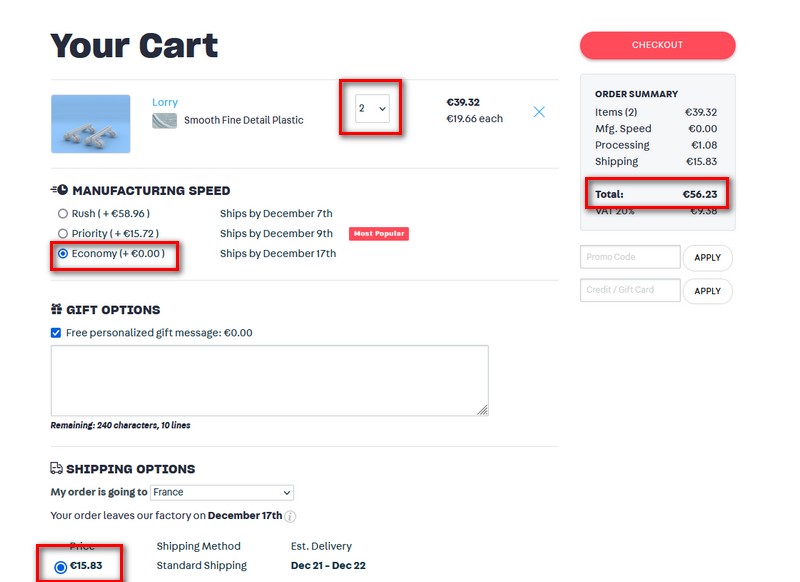Click the CHECKOUT button

tap(657, 45)
